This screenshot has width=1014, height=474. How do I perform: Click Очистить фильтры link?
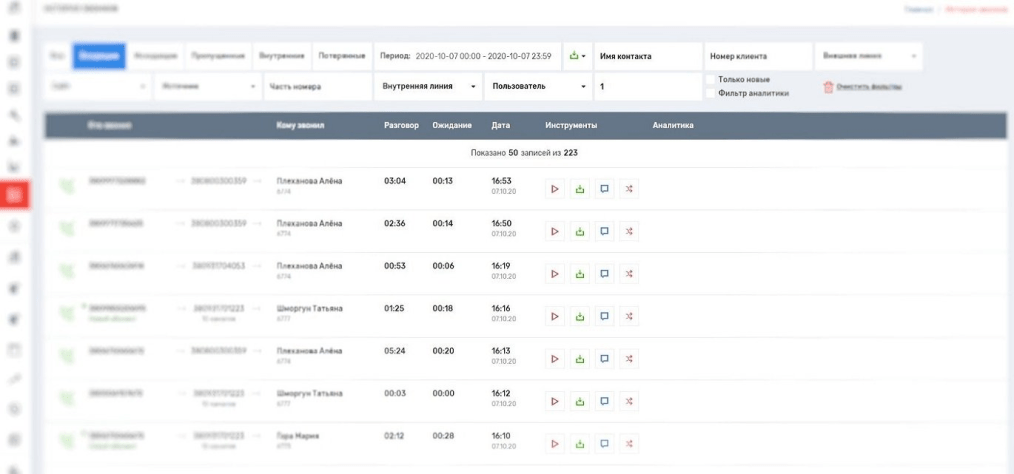pyautogui.click(x=868, y=87)
